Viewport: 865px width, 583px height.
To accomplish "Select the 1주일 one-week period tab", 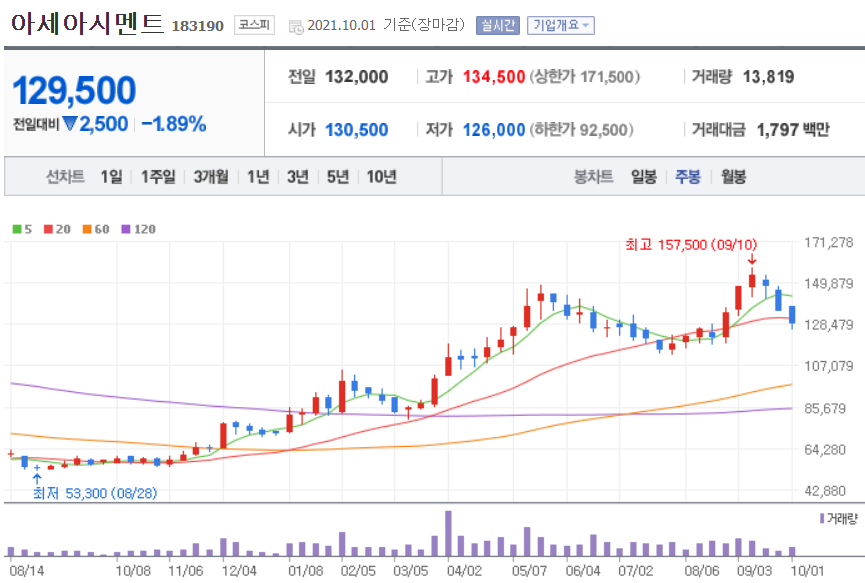I will [x=158, y=175].
